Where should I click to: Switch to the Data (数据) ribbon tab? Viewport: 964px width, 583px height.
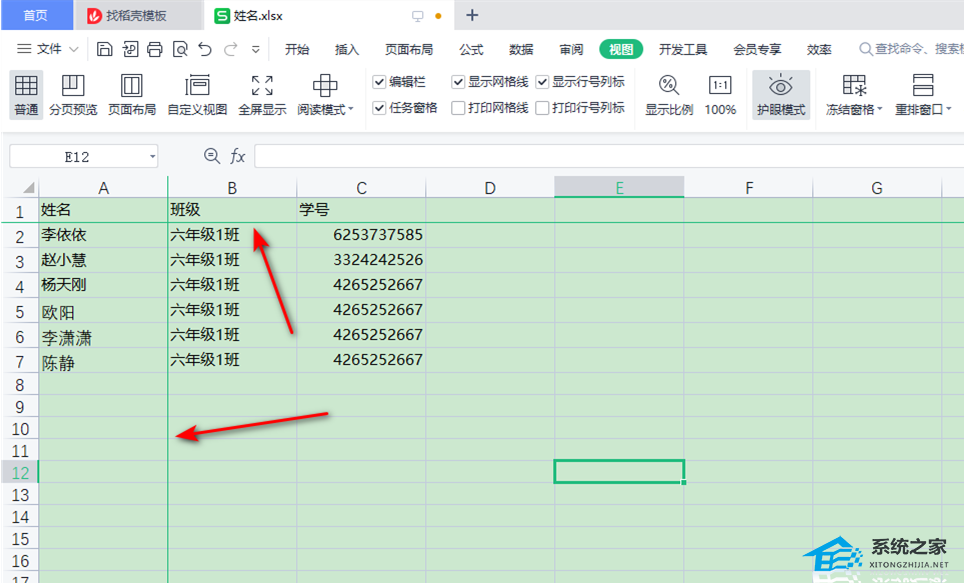521,49
